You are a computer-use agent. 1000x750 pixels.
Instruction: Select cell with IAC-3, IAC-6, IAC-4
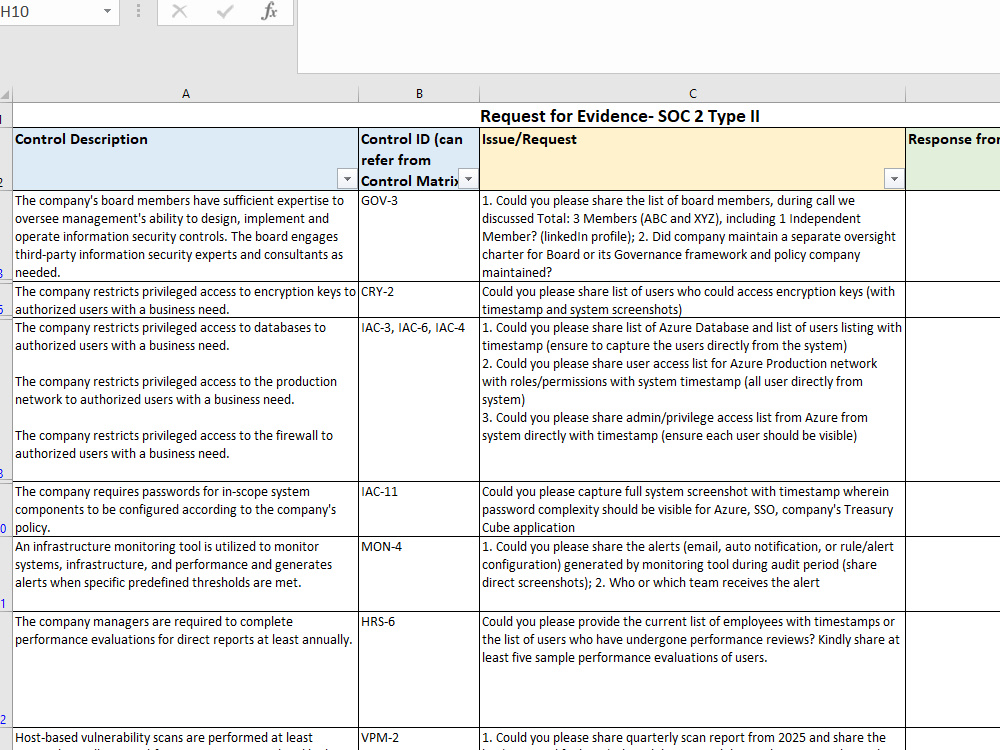coord(419,400)
